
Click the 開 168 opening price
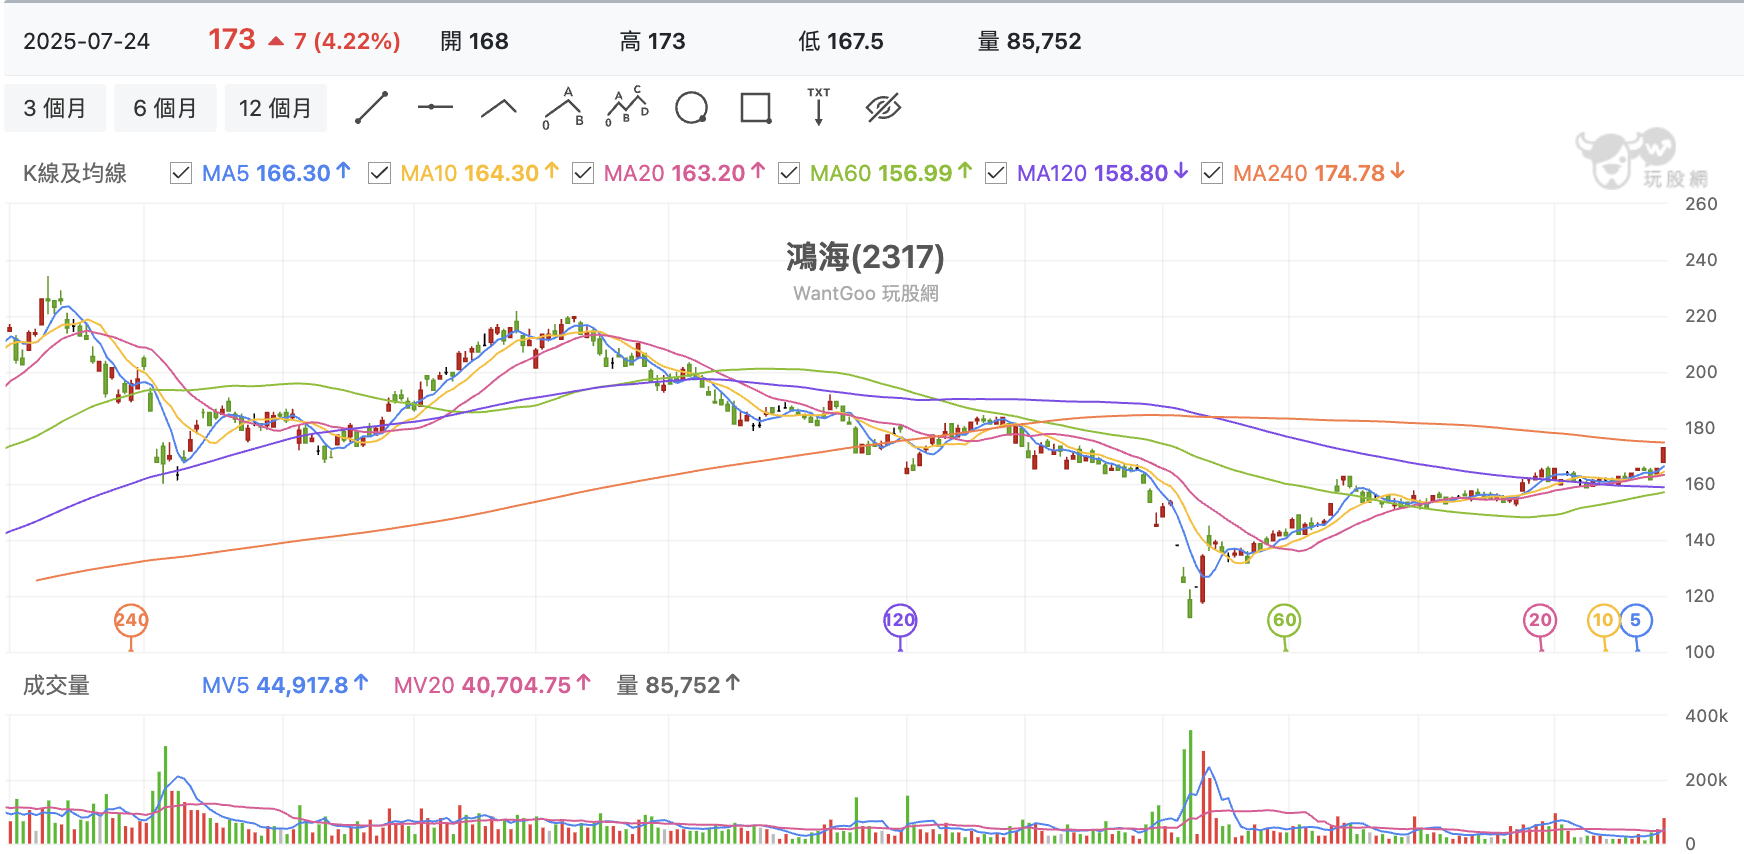[475, 41]
